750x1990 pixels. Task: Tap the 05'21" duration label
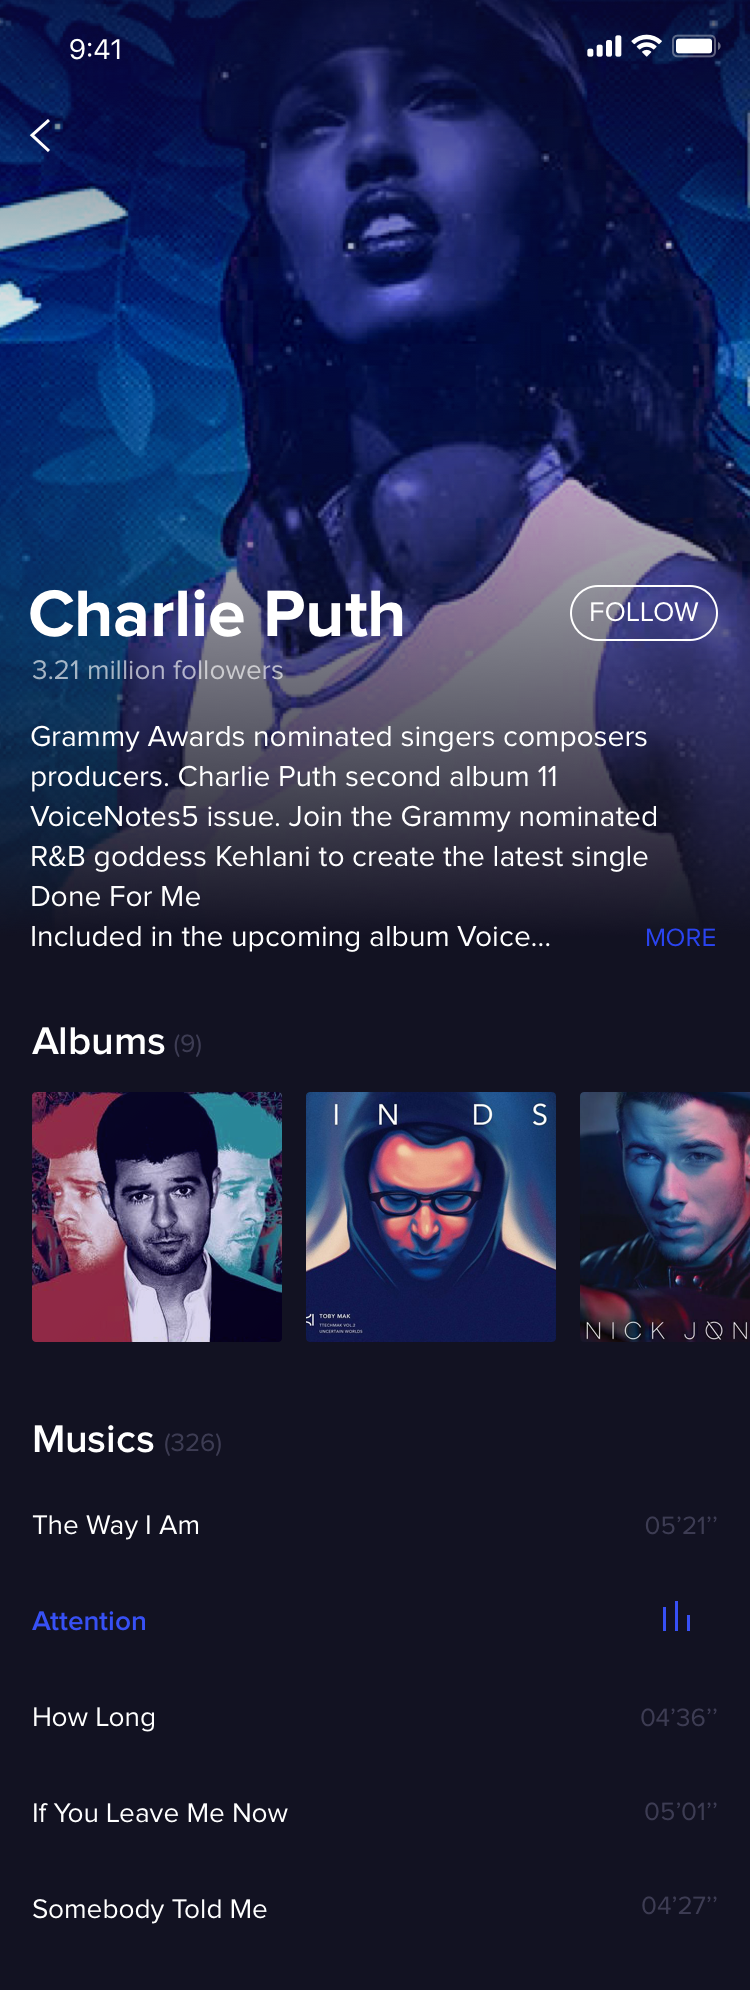coord(681,1525)
